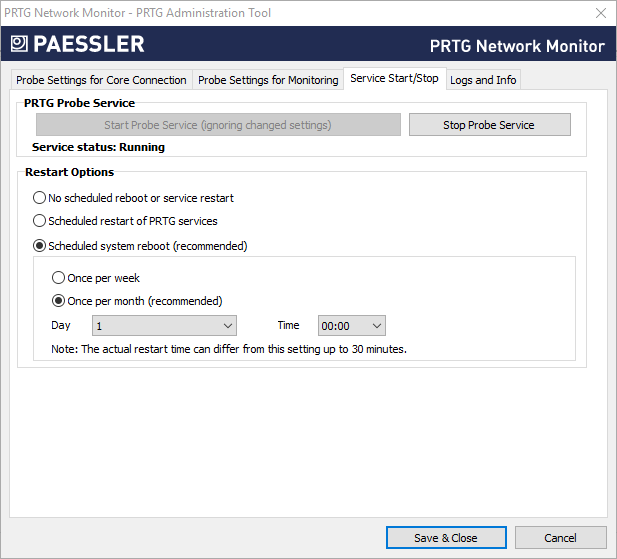Viewport: 617px width, 559px height.
Task: Open the Probe Settings for Monitoring tab
Action: click(268, 80)
